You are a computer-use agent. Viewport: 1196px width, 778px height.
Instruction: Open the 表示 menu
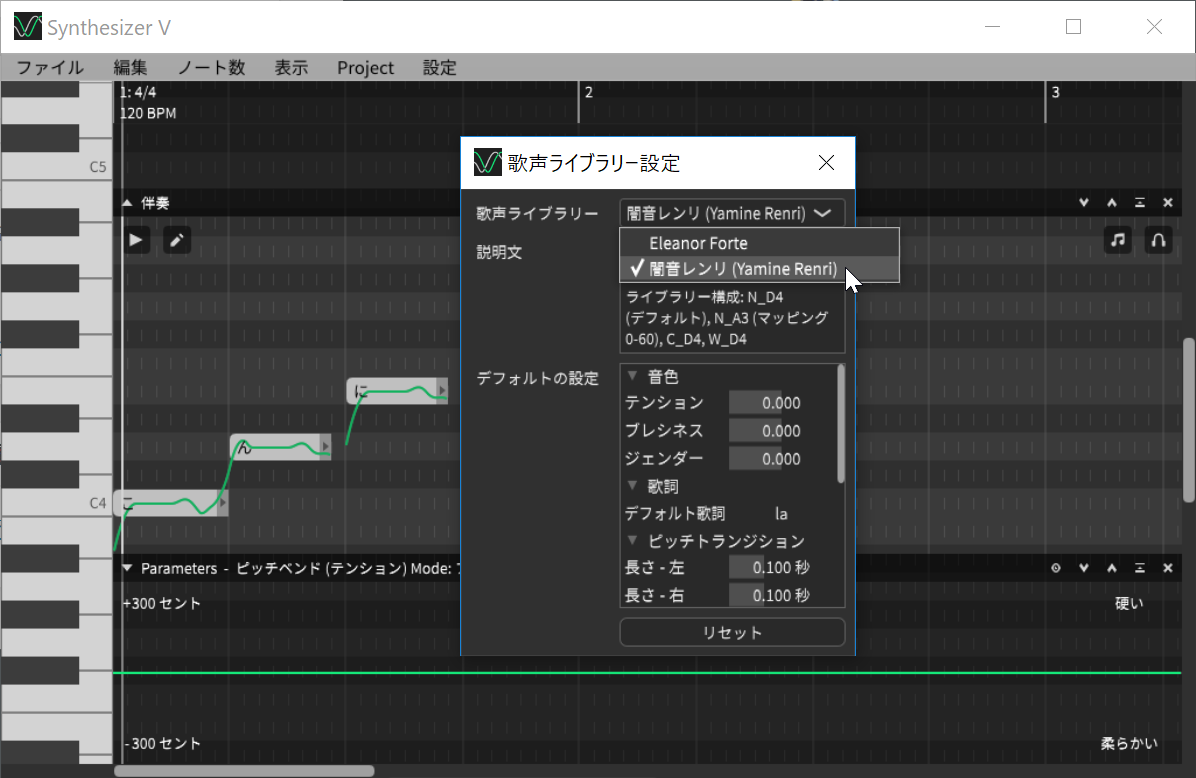tap(291, 68)
